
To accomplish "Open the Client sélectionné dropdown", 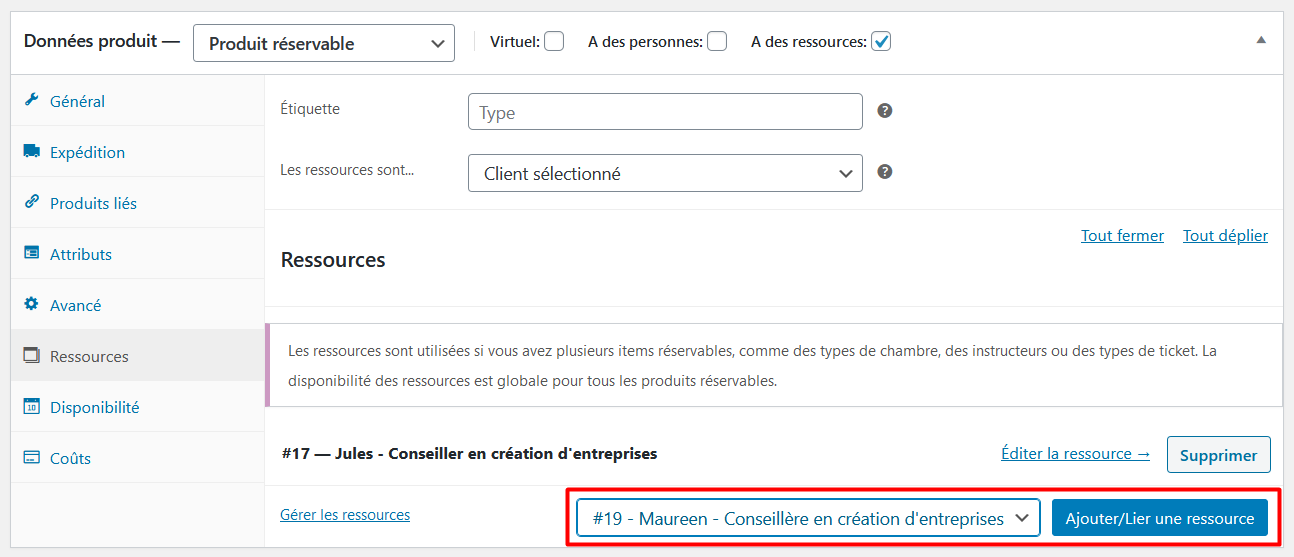I will [x=665, y=173].
